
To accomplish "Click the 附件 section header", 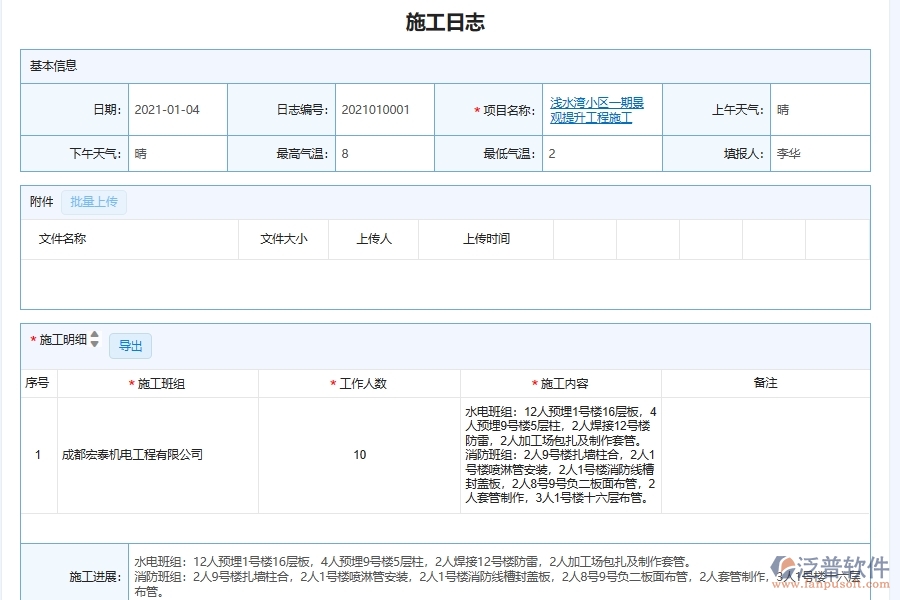I will pos(39,202).
